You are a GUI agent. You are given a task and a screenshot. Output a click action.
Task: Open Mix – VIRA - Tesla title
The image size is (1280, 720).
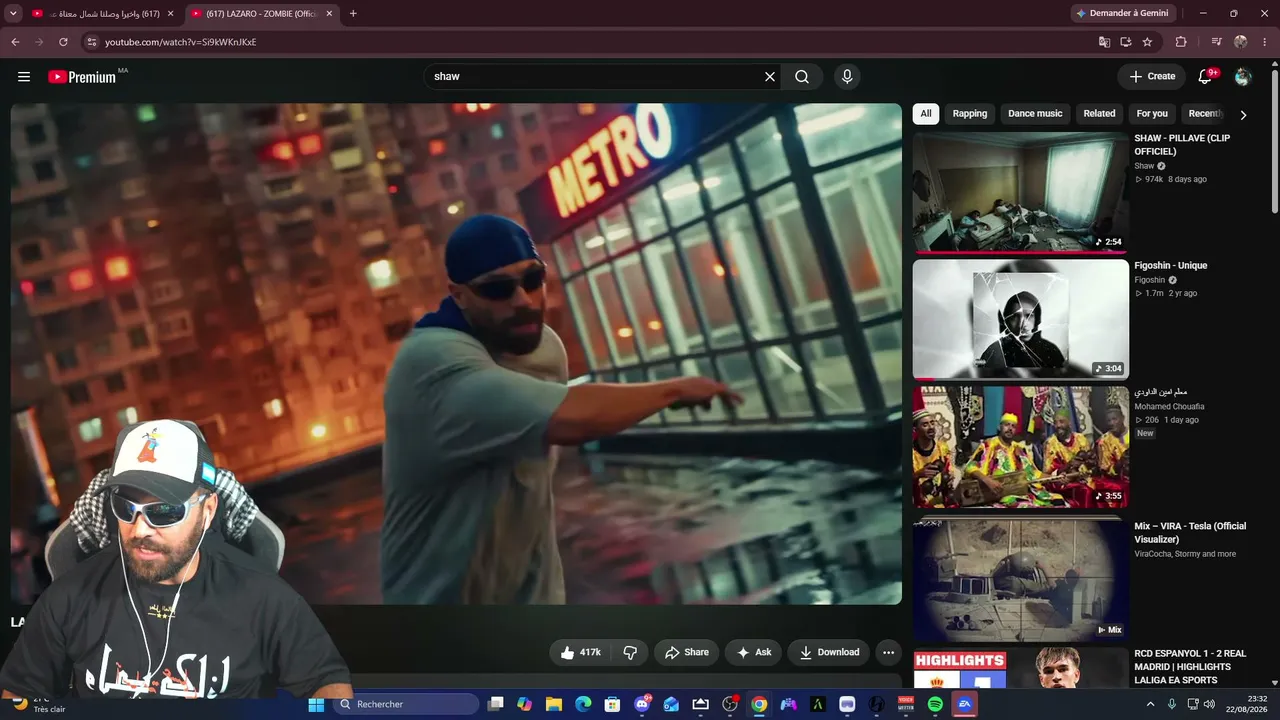[x=1190, y=532]
